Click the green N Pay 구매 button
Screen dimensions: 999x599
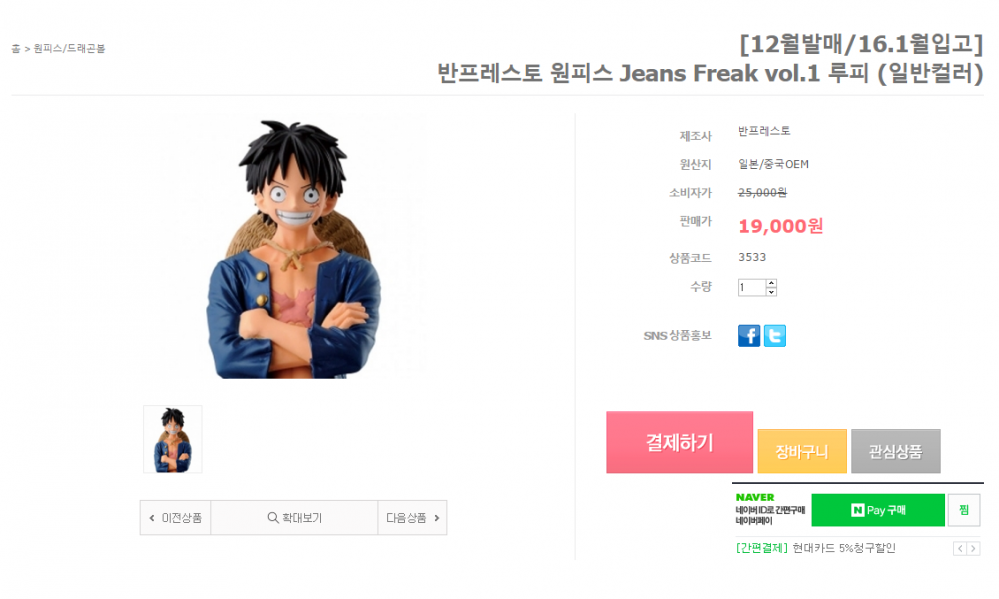point(878,510)
